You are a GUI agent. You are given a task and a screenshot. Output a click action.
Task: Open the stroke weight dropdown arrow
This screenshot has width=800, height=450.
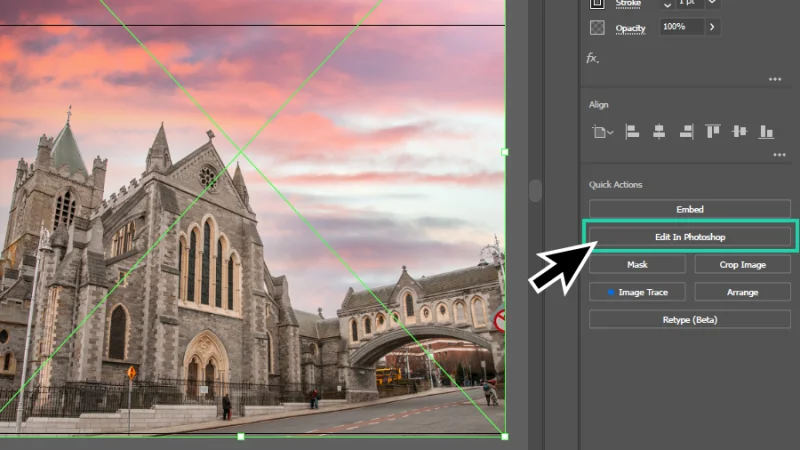pyautogui.click(x=712, y=3)
